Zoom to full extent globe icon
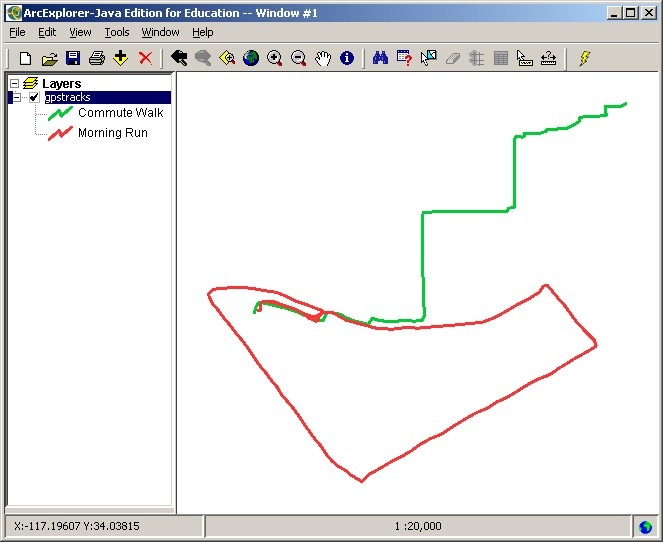This screenshot has height=542, width=663. click(x=251, y=58)
